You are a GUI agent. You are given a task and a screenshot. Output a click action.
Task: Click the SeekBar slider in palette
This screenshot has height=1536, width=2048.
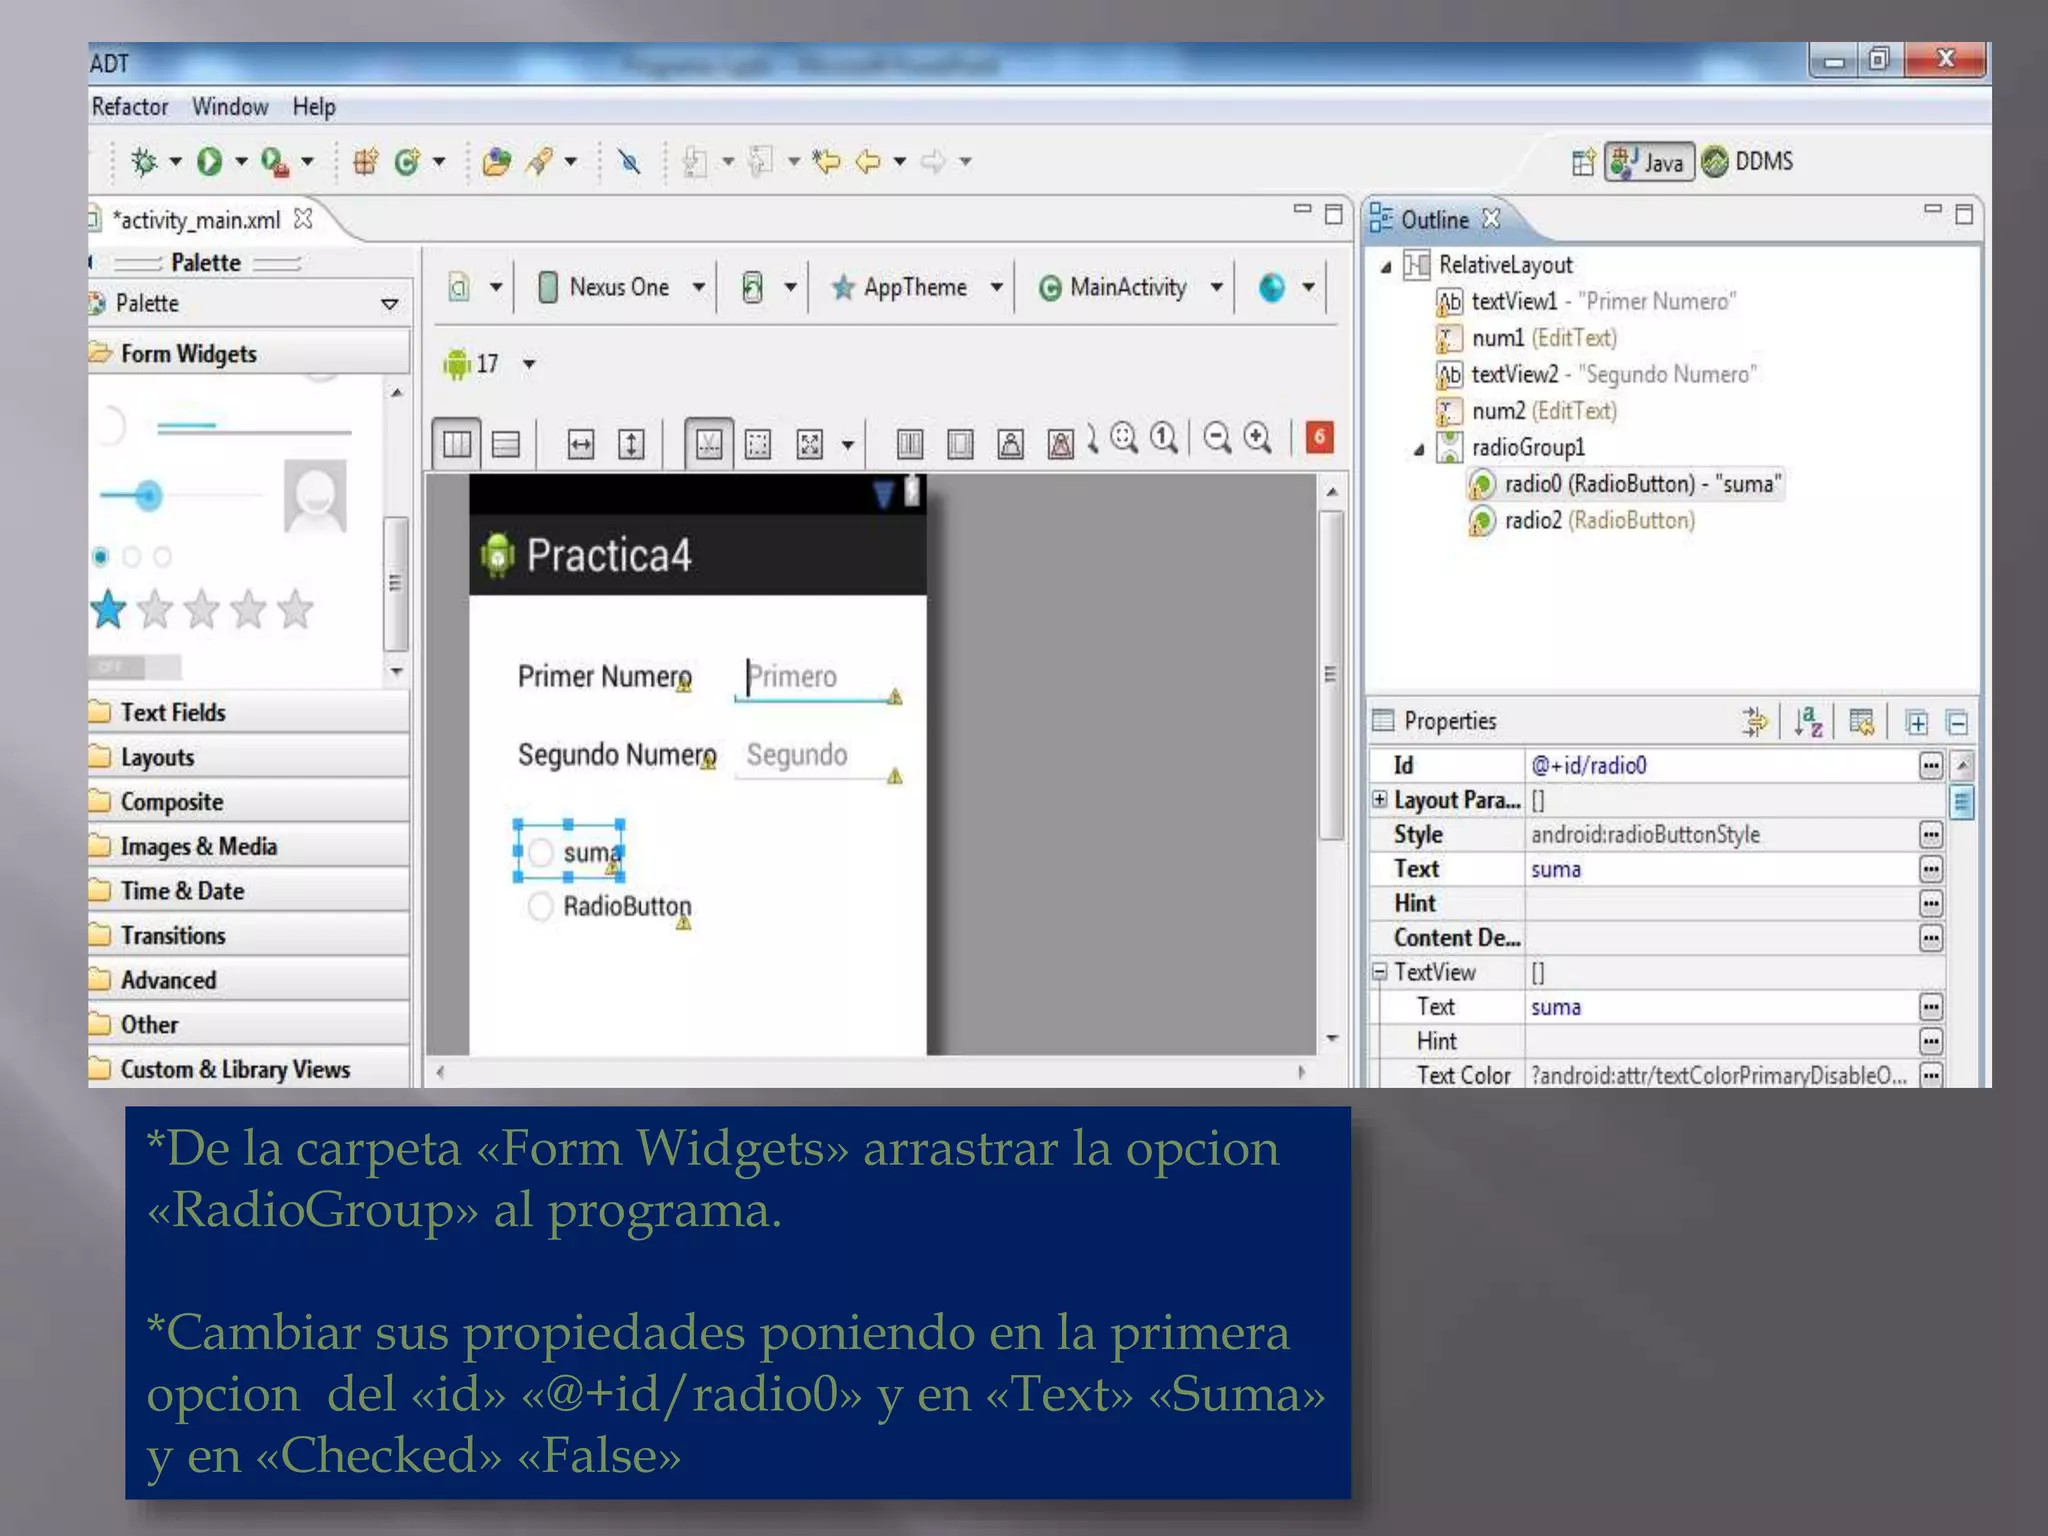pos(148,495)
